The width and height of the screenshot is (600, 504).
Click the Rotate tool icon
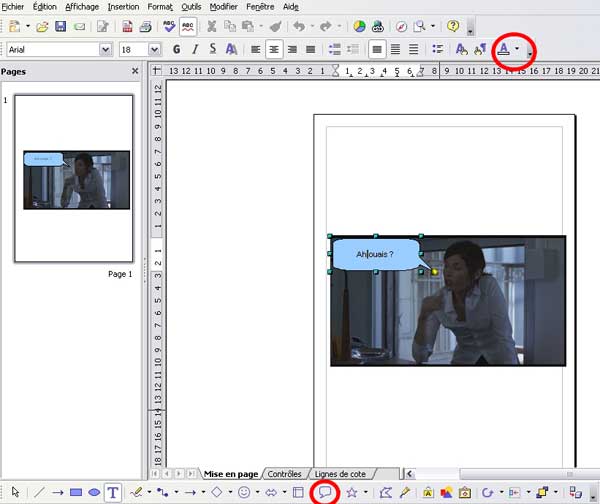(x=487, y=493)
